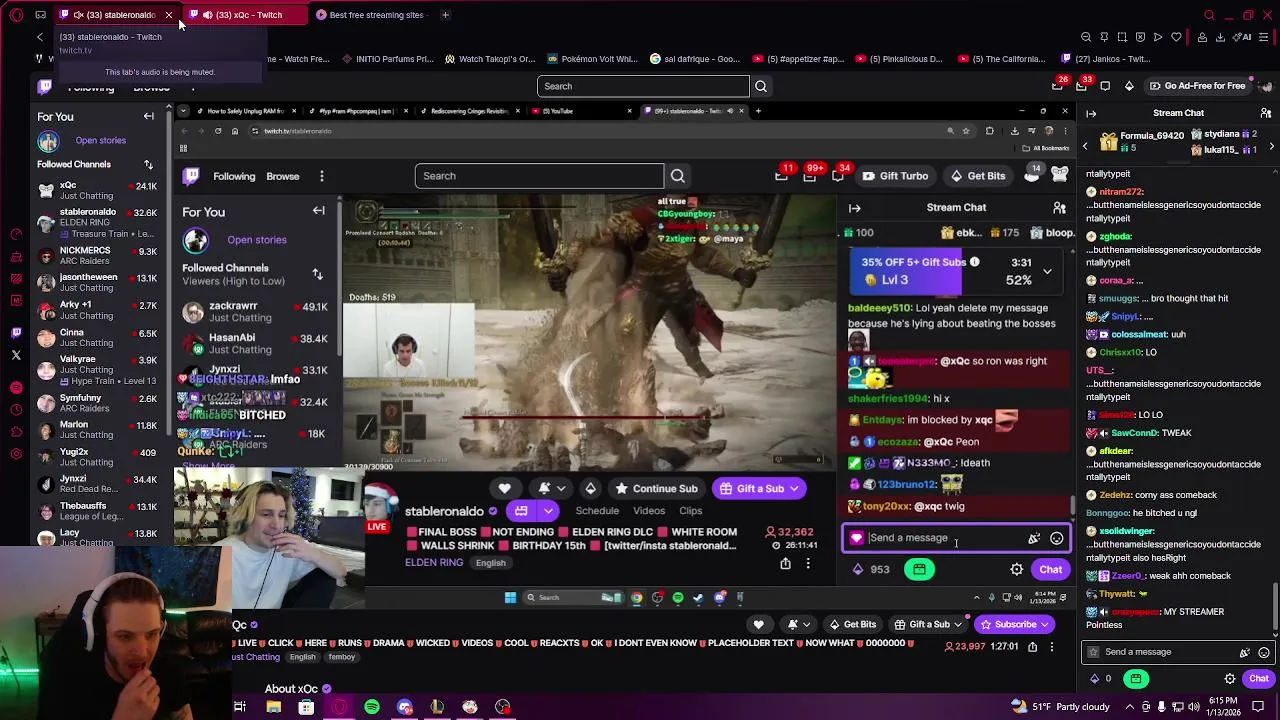Viewport: 1280px width, 720px height.
Task: Click the Twitch logo home icon
Action: (44, 86)
